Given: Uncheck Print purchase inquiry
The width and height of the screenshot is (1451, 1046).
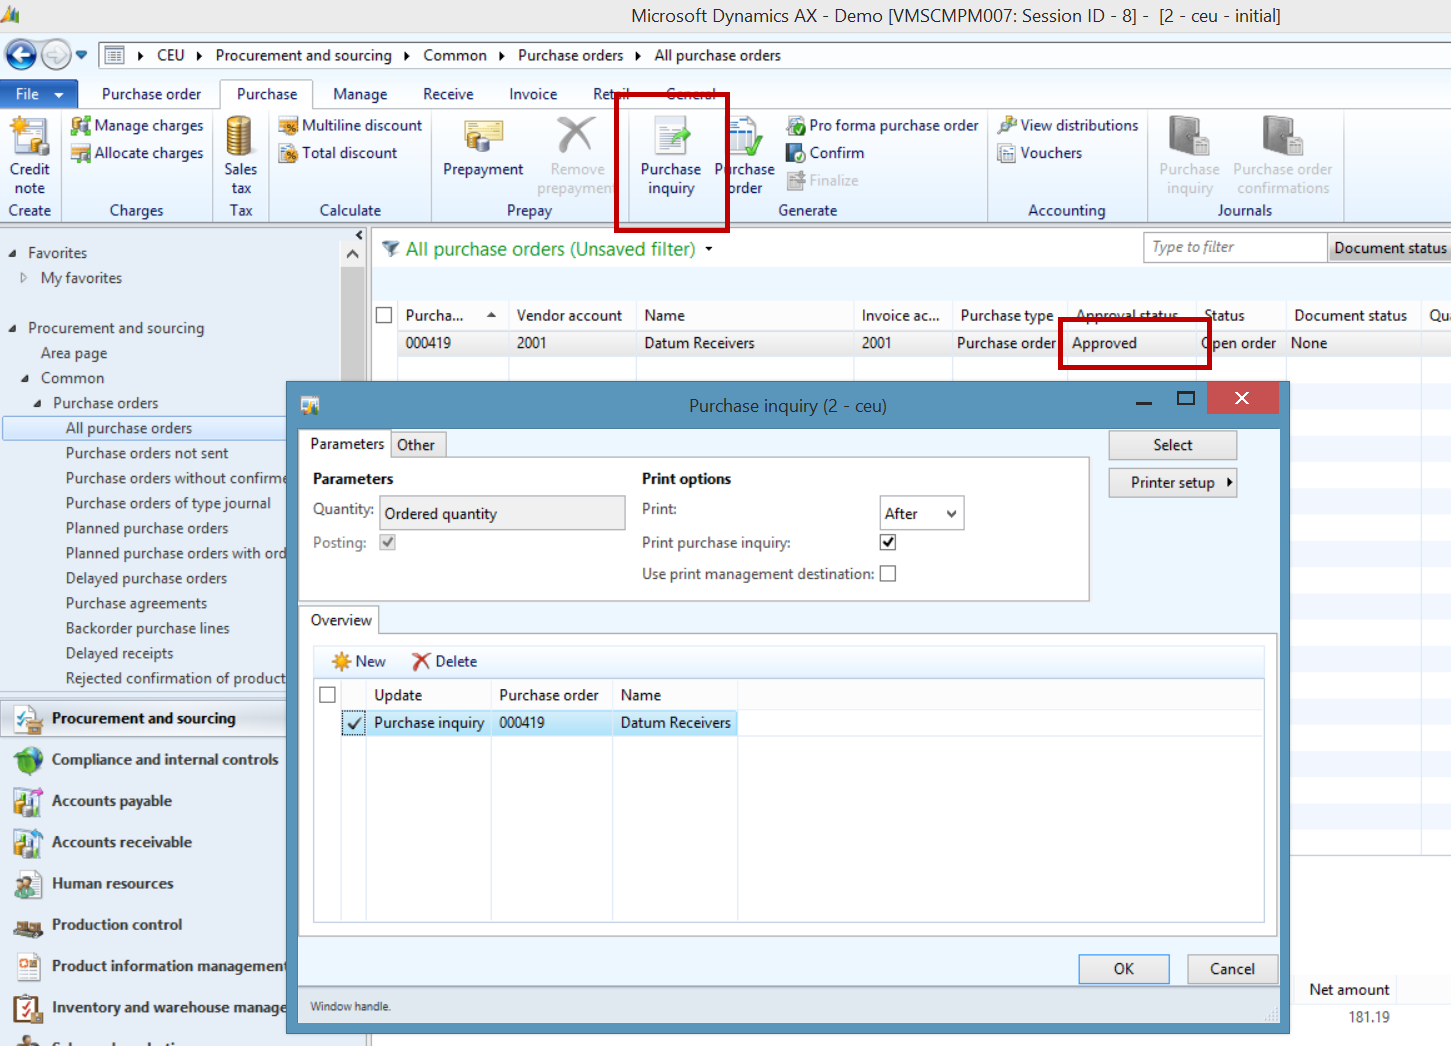Looking at the screenshot, I should click(x=887, y=542).
